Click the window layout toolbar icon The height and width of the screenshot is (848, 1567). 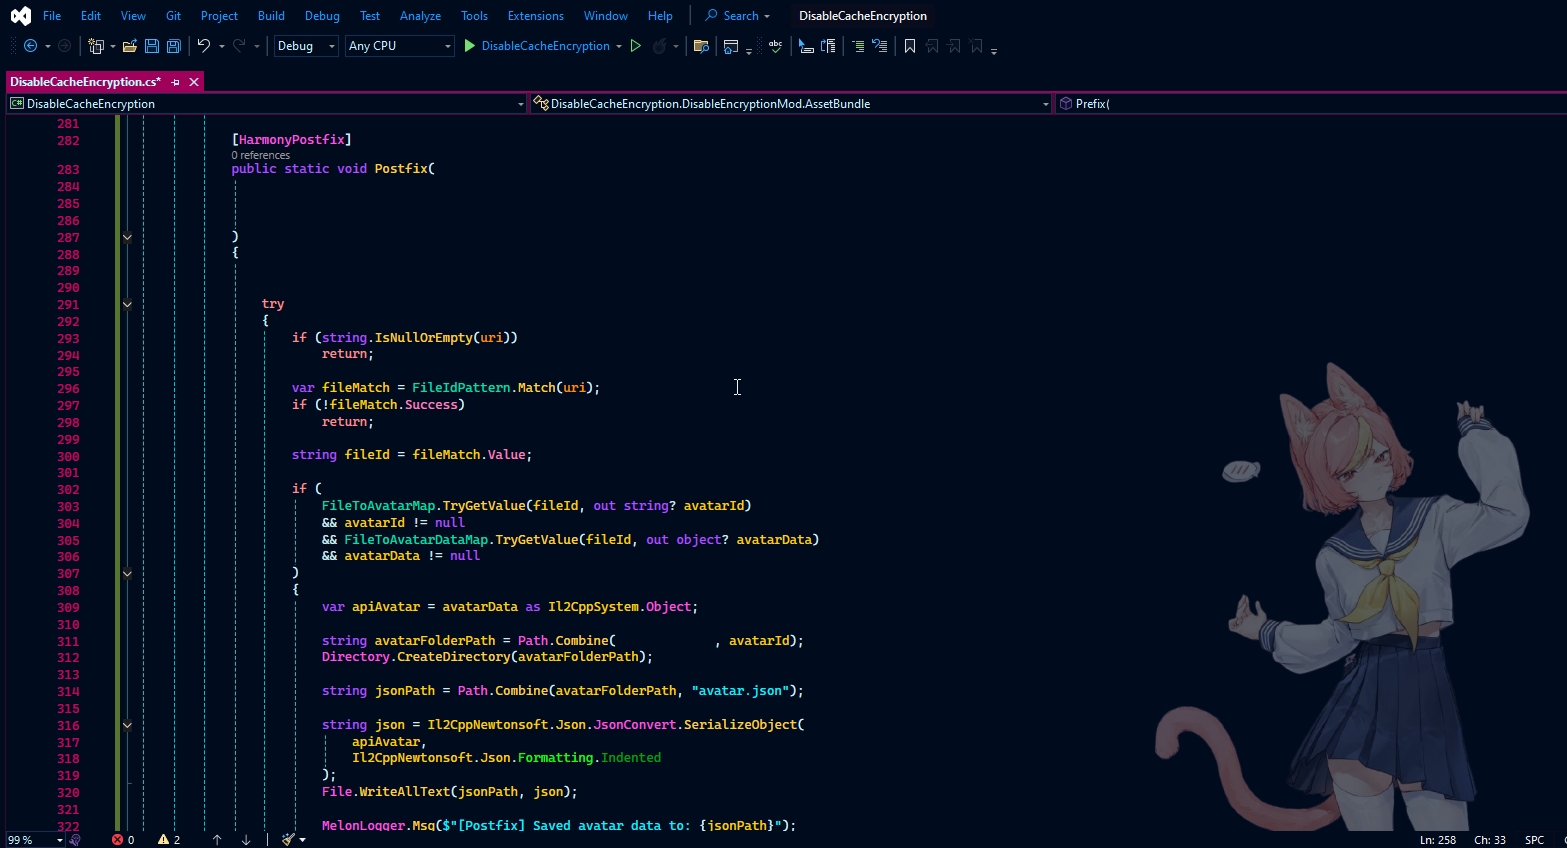(x=731, y=46)
